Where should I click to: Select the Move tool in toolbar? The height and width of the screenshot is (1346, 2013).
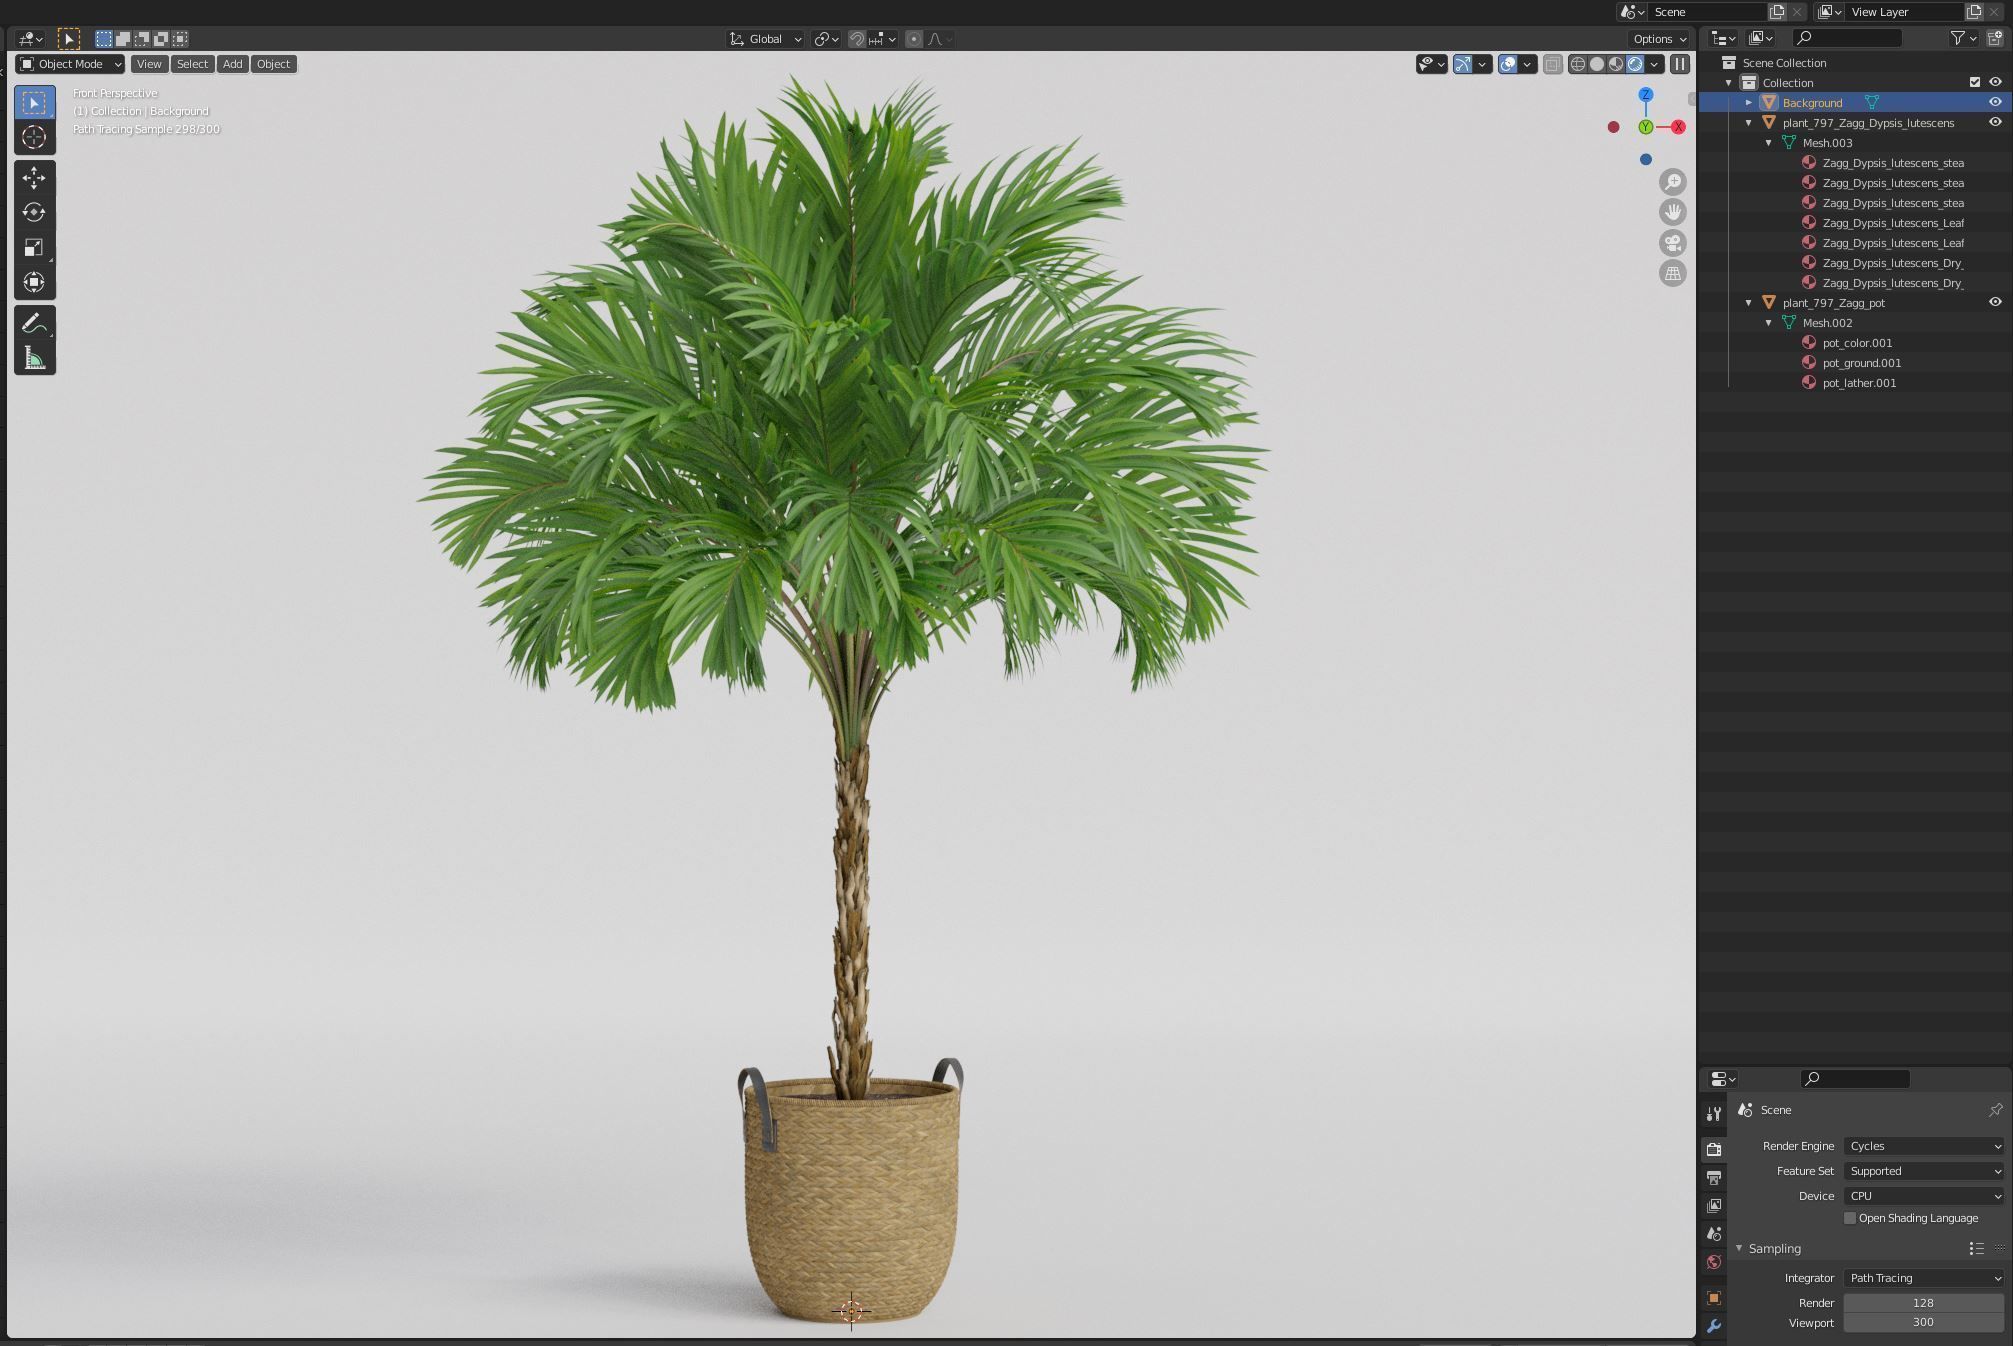coord(34,178)
